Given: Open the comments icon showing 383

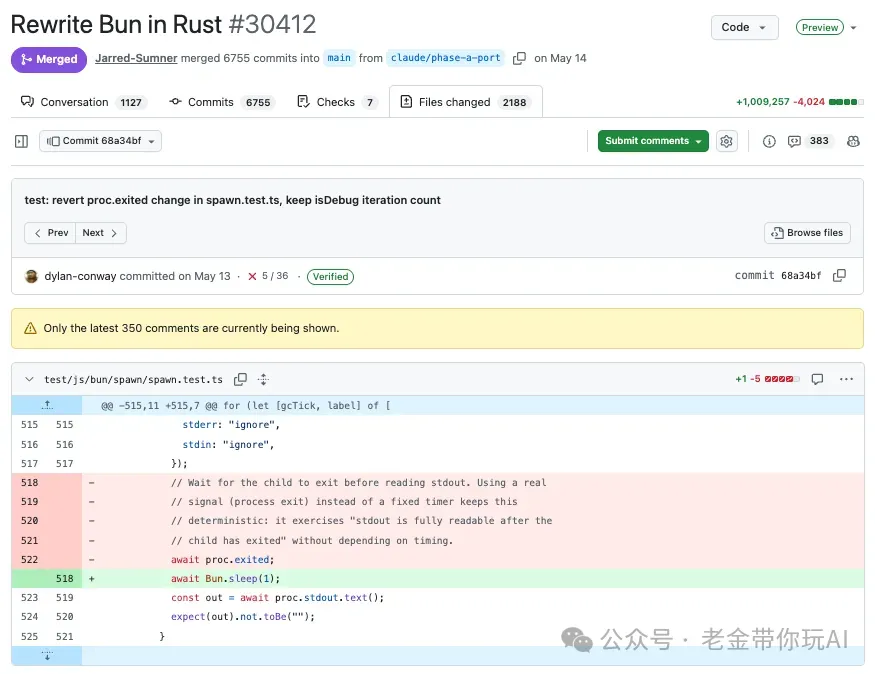Looking at the screenshot, I should pos(808,141).
